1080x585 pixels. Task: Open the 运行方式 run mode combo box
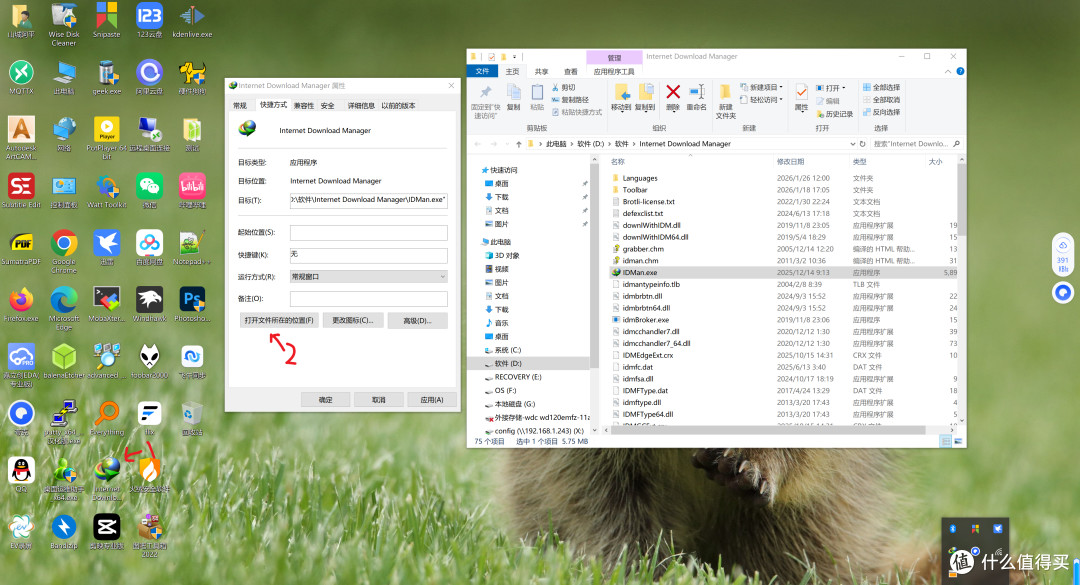[368, 276]
